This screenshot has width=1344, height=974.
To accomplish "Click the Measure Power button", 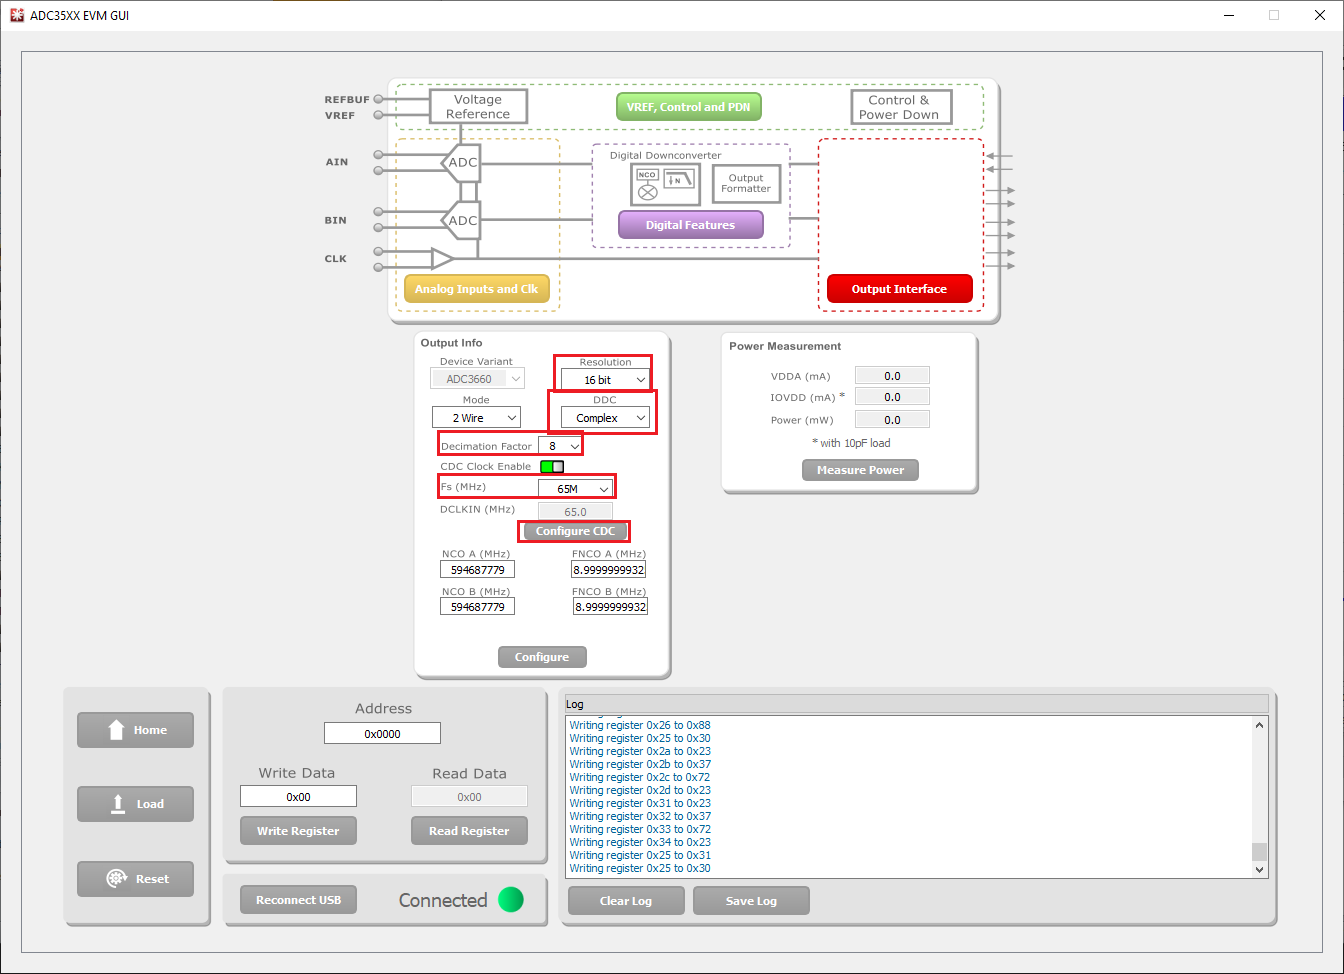I will (x=860, y=470).
